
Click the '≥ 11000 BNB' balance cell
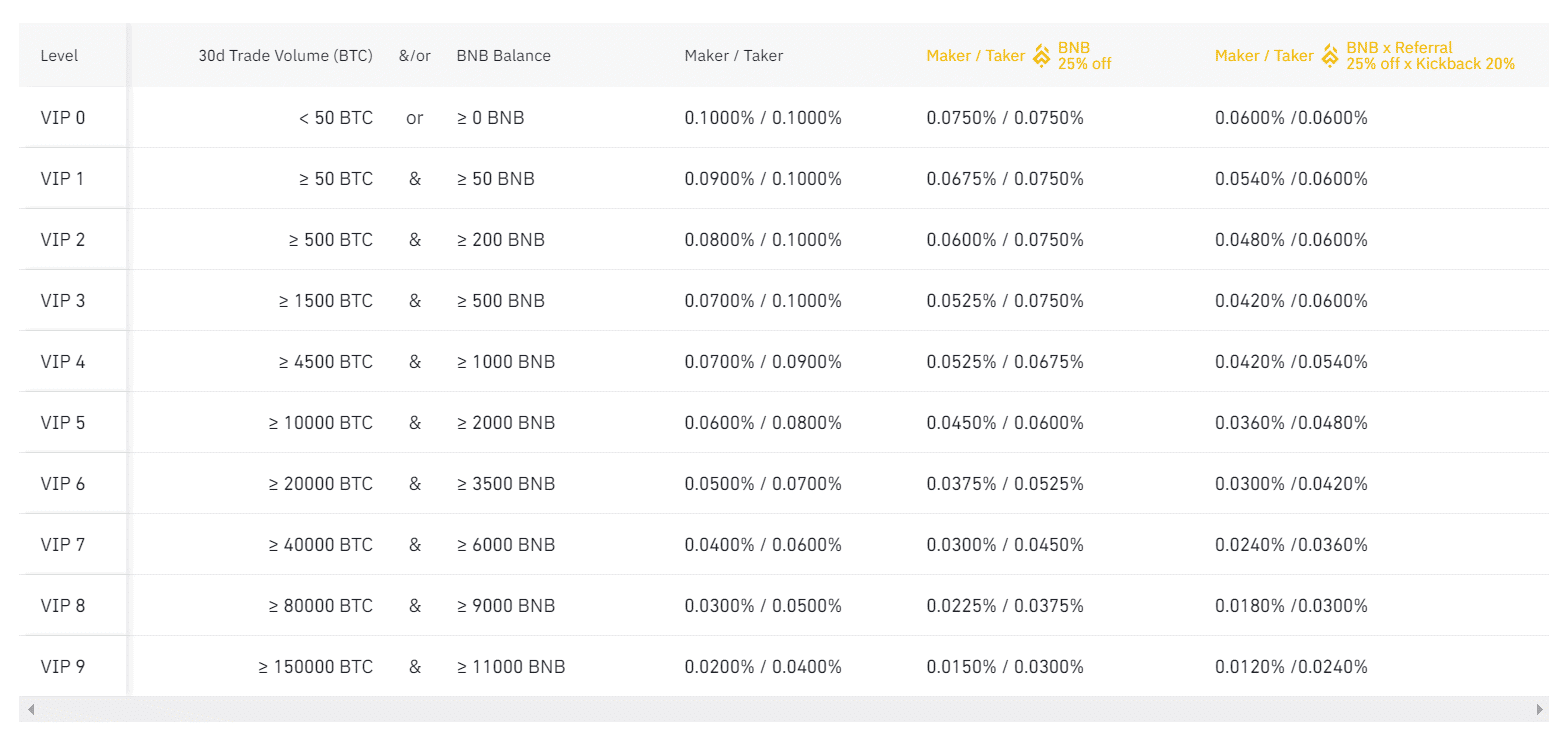(511, 667)
